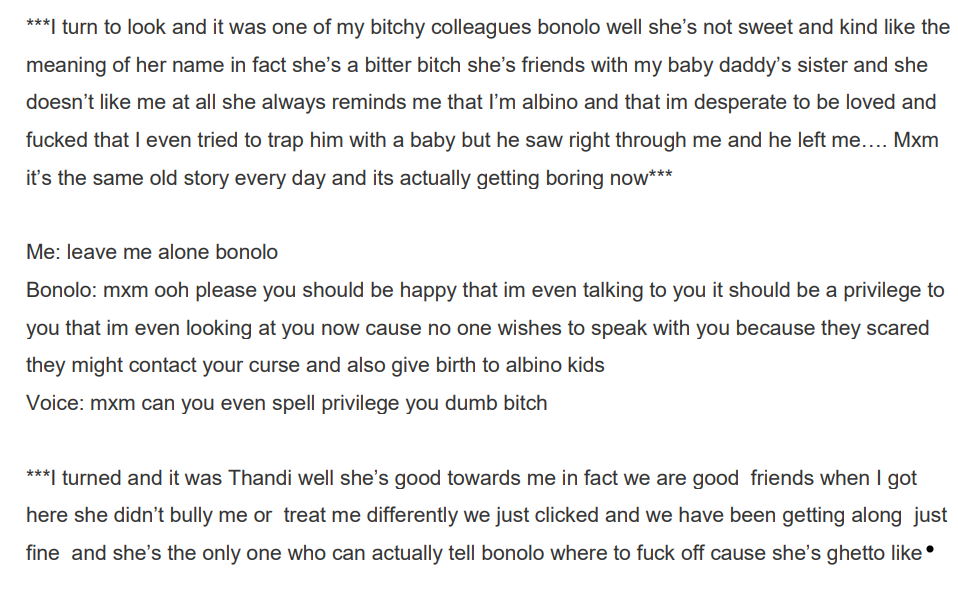The height and width of the screenshot is (607, 958).
Task: Click the black dot after "ghetto like"
Action: tap(931, 549)
